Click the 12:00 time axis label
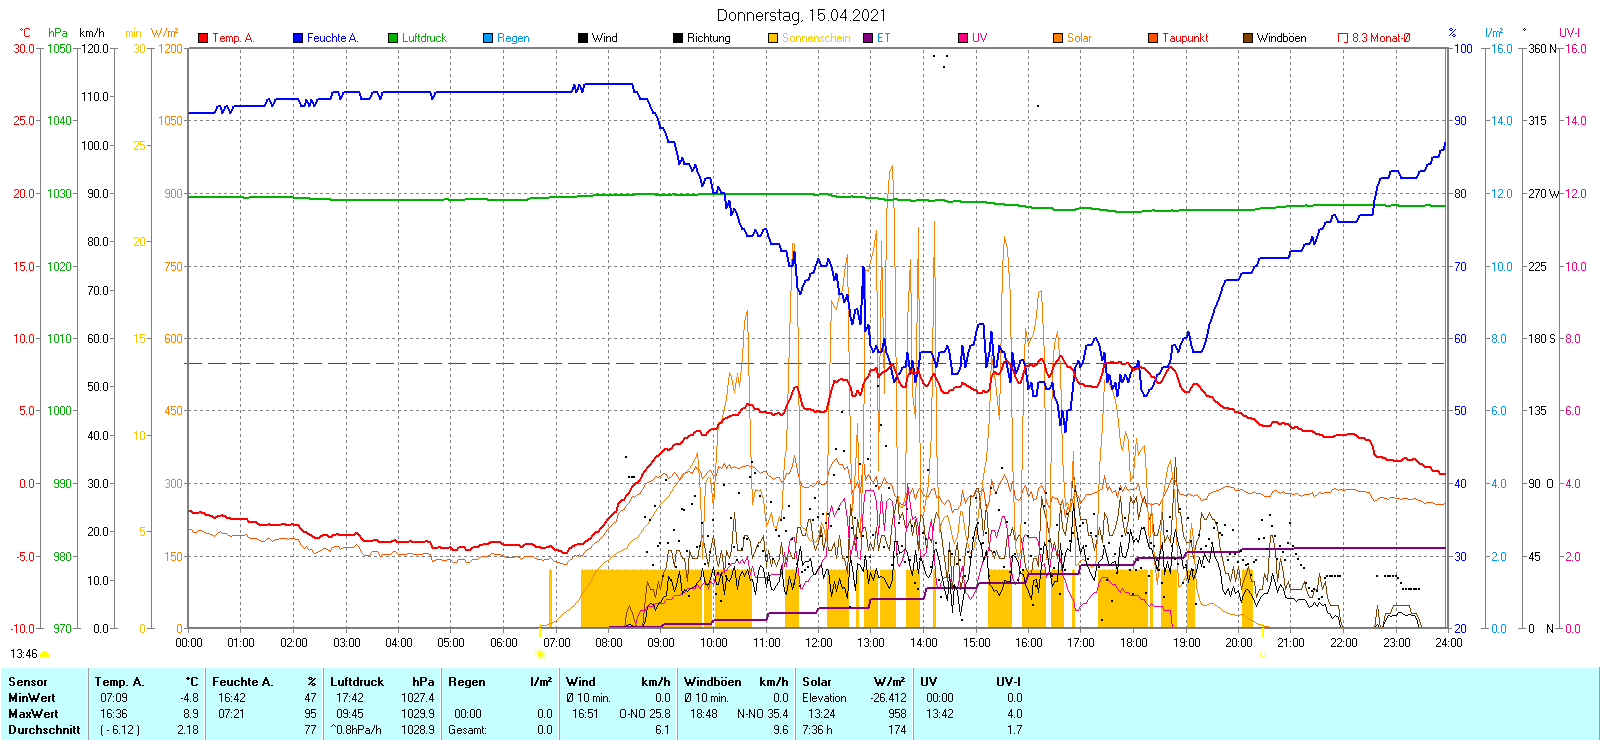Screen dimensions: 1600x740 (818, 643)
